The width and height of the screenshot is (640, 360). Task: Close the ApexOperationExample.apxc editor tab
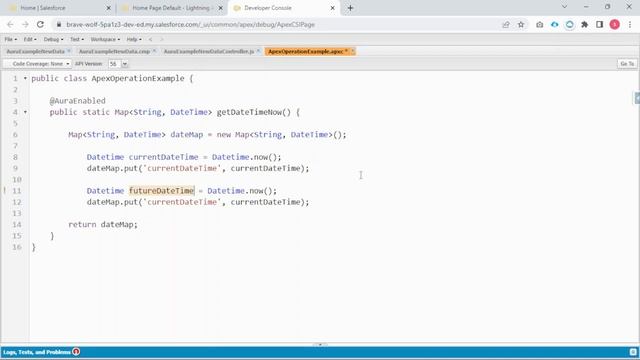click(x=353, y=51)
